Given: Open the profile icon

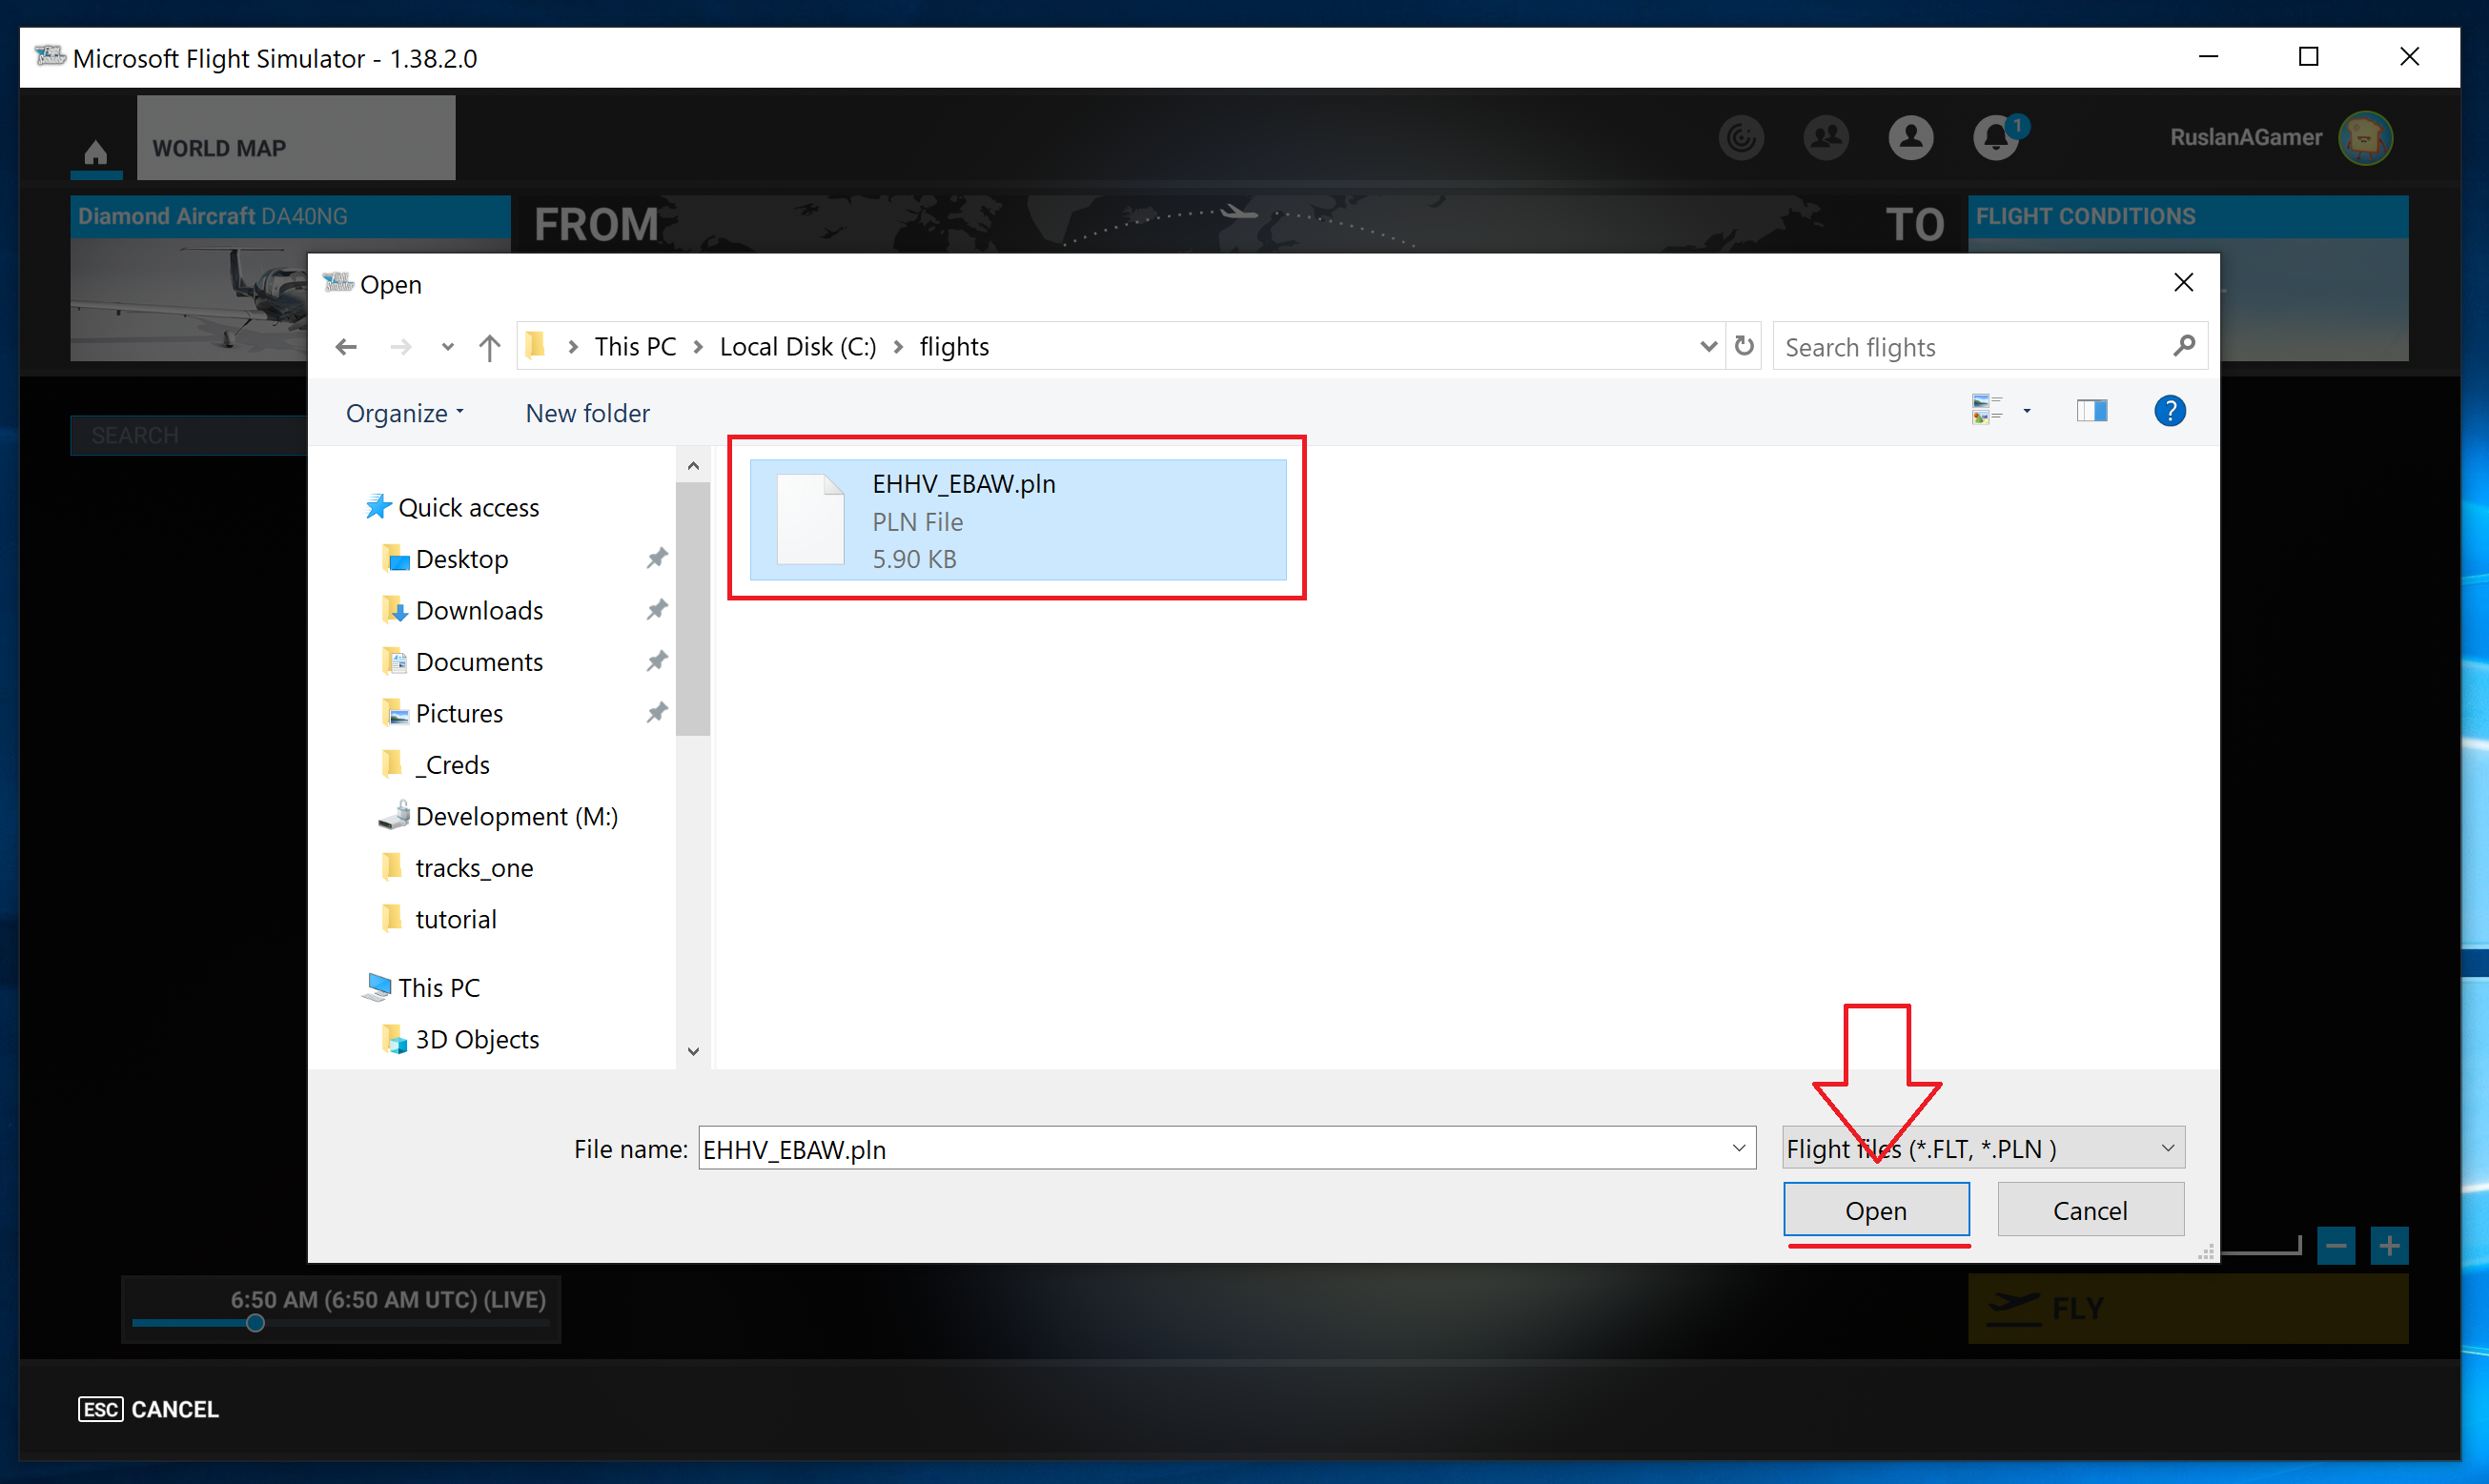Looking at the screenshot, I should 1911,138.
